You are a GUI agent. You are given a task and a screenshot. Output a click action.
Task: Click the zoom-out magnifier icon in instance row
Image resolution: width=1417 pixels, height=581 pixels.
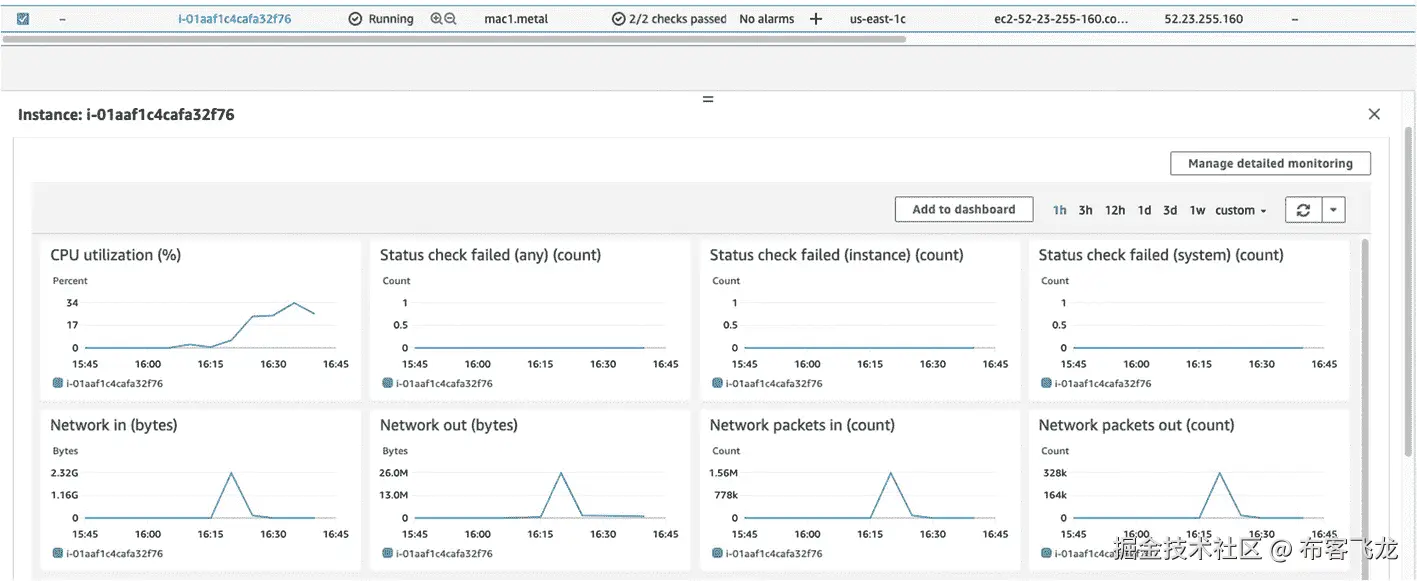(x=450, y=19)
